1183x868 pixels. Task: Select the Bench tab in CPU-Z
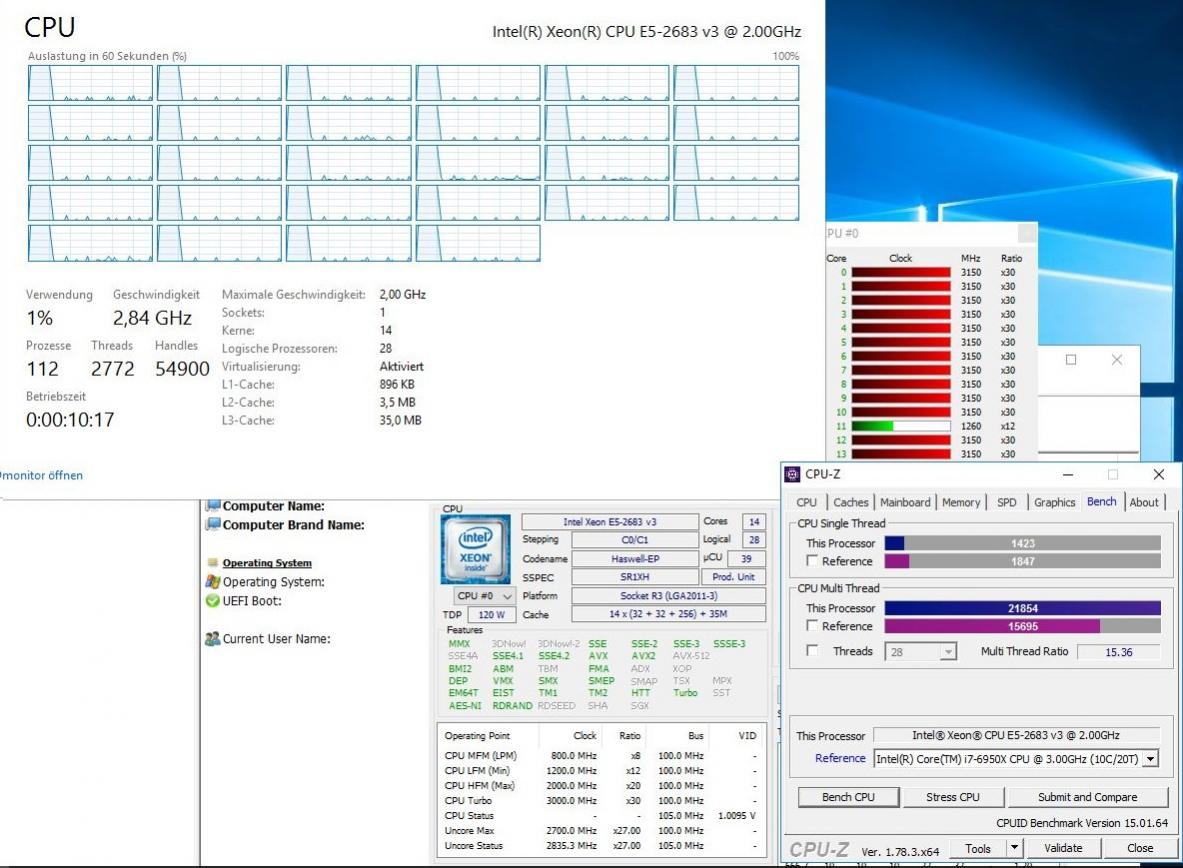coord(1102,501)
